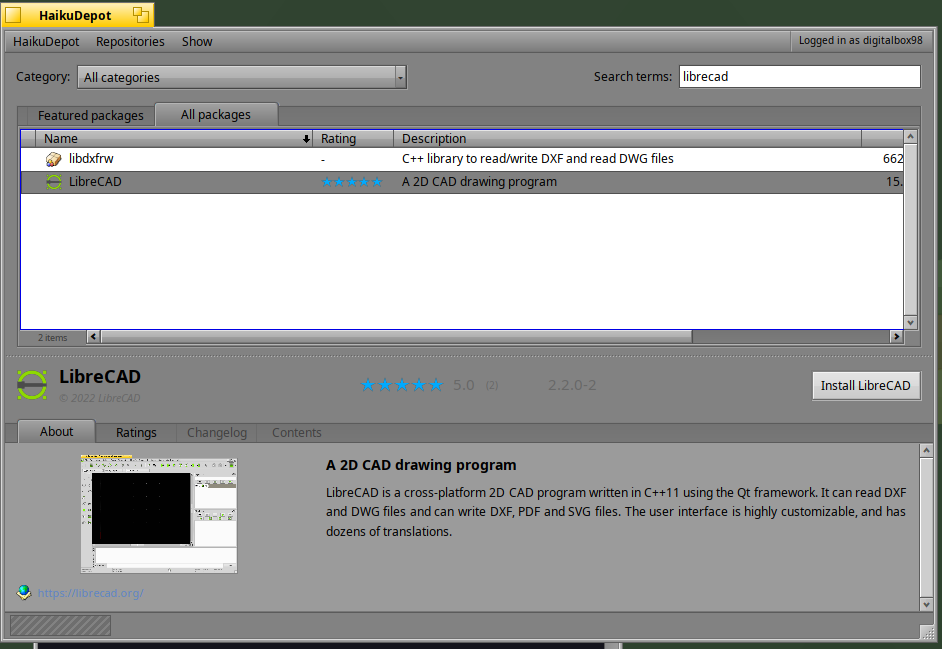Open the Ratings tab

[136, 433]
